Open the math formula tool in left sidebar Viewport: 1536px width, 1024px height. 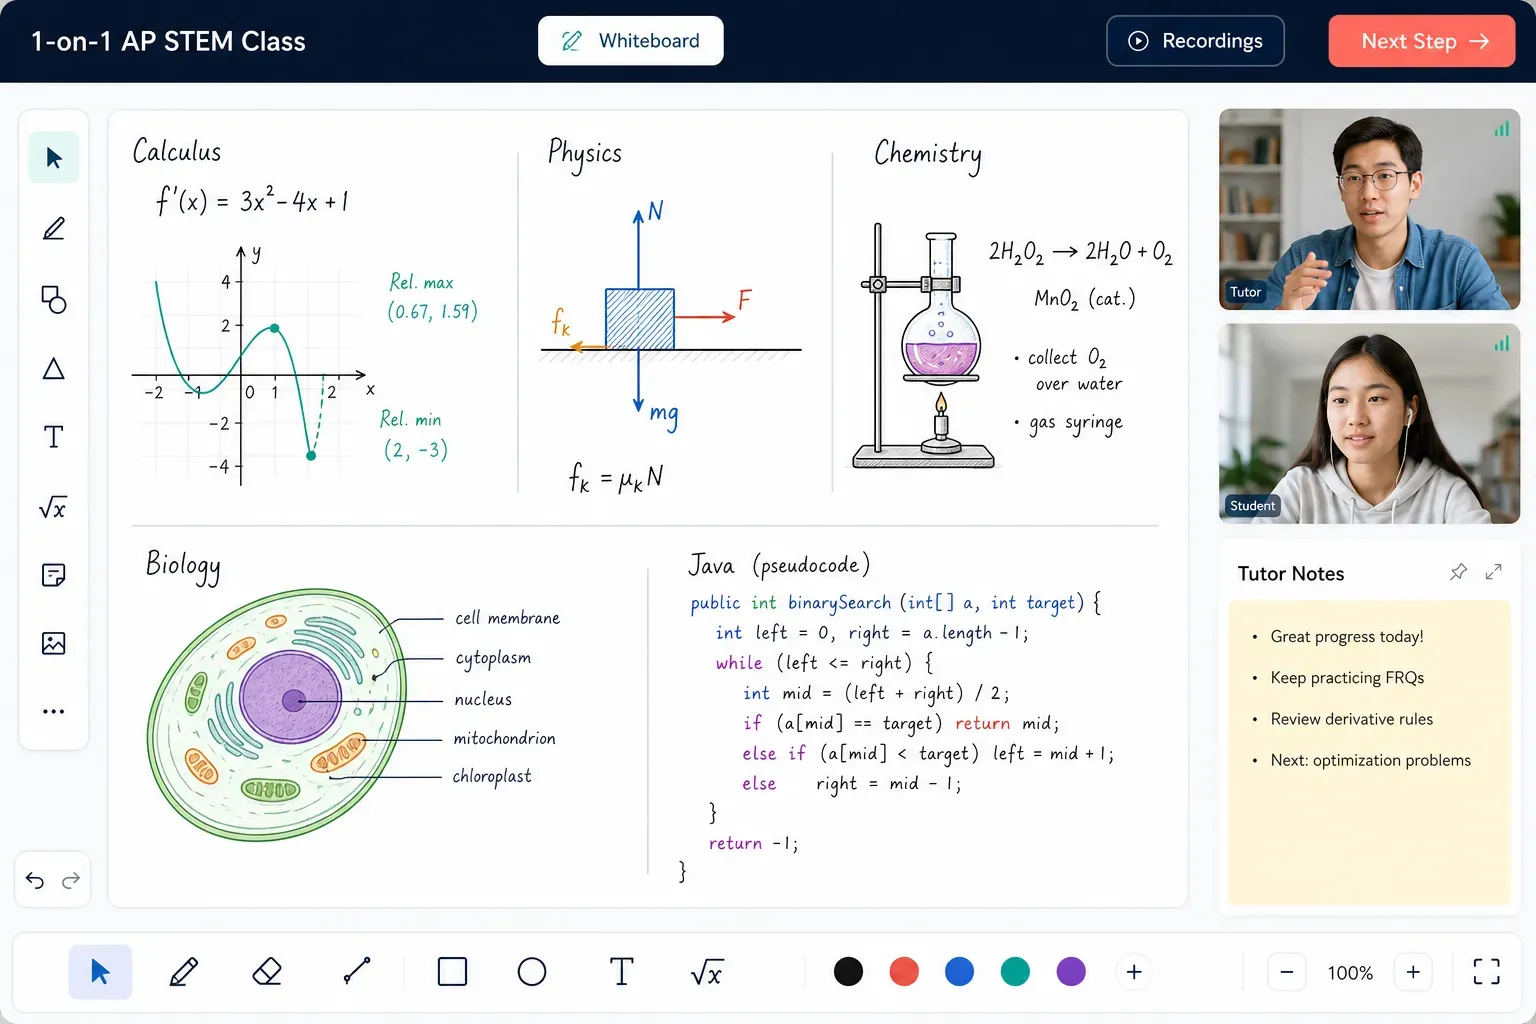(53, 507)
